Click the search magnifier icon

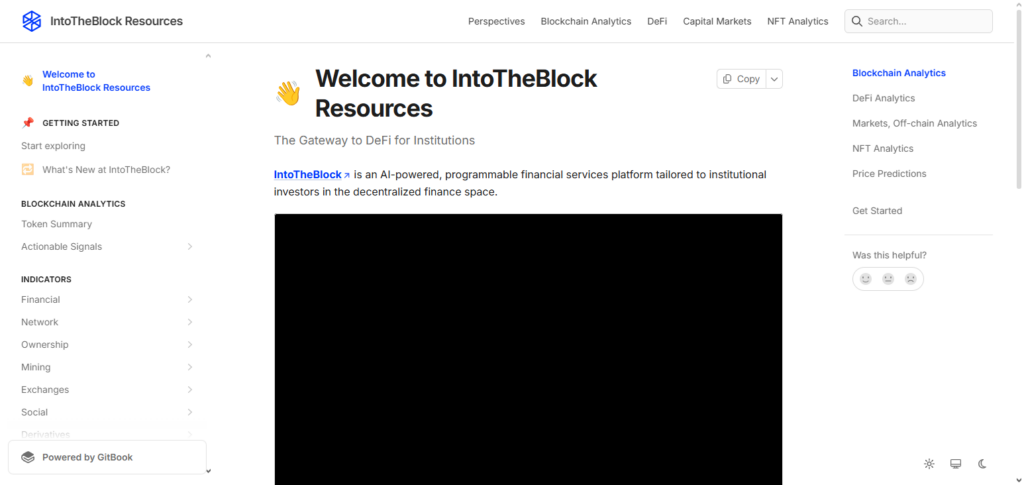[x=857, y=21]
